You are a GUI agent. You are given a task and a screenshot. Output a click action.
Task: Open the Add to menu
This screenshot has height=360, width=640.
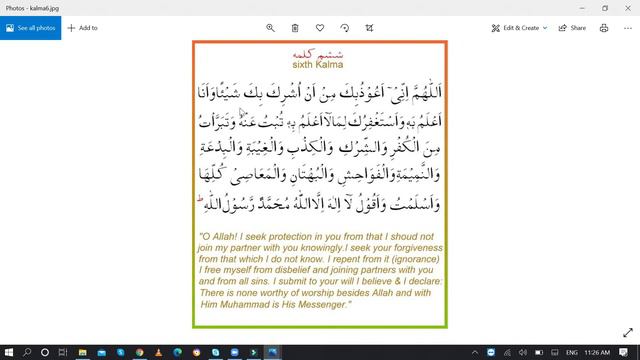pyautogui.click(x=82, y=28)
